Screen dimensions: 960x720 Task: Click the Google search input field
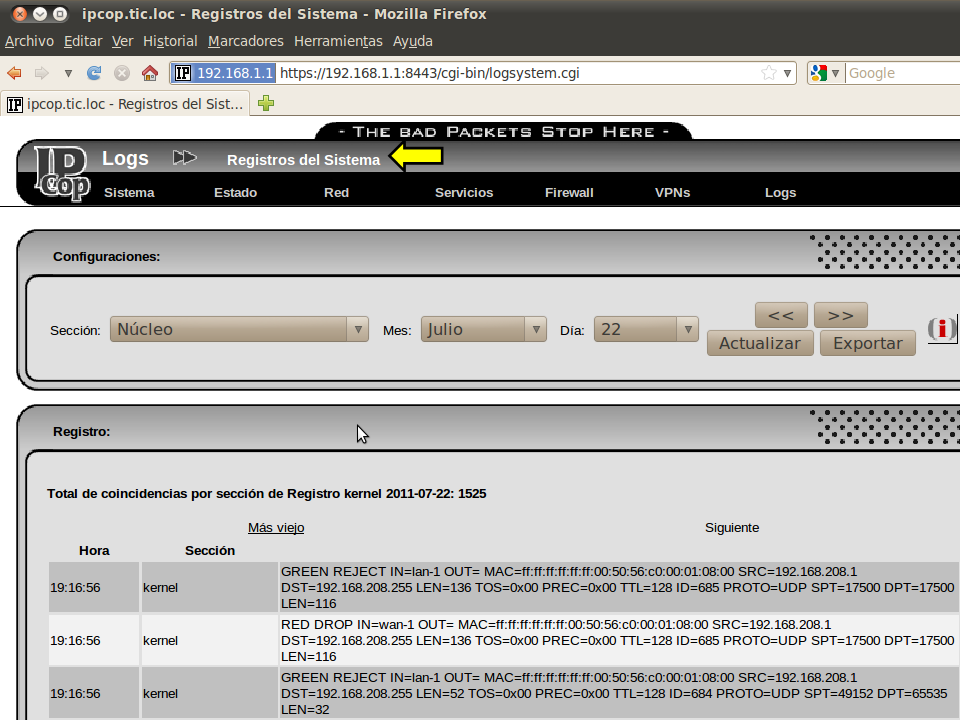point(900,73)
